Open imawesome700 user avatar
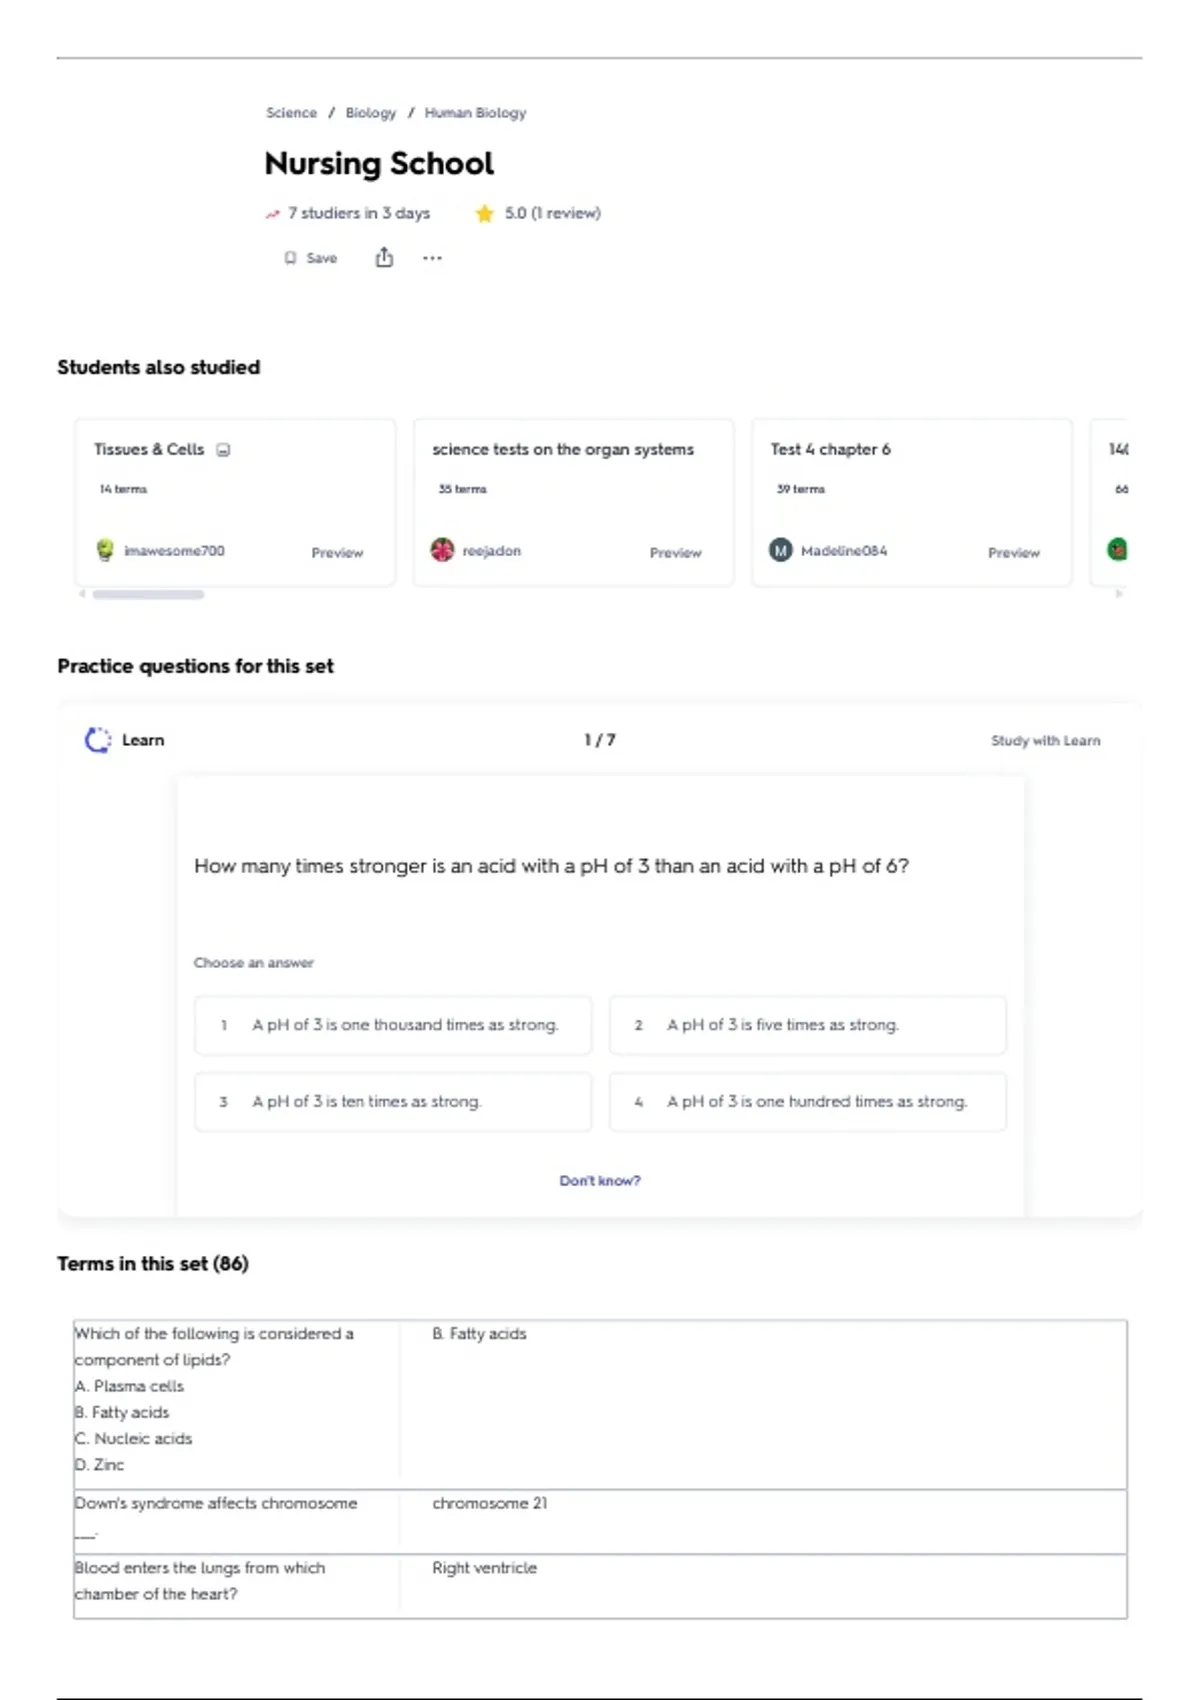The image size is (1200, 1700). (105, 550)
